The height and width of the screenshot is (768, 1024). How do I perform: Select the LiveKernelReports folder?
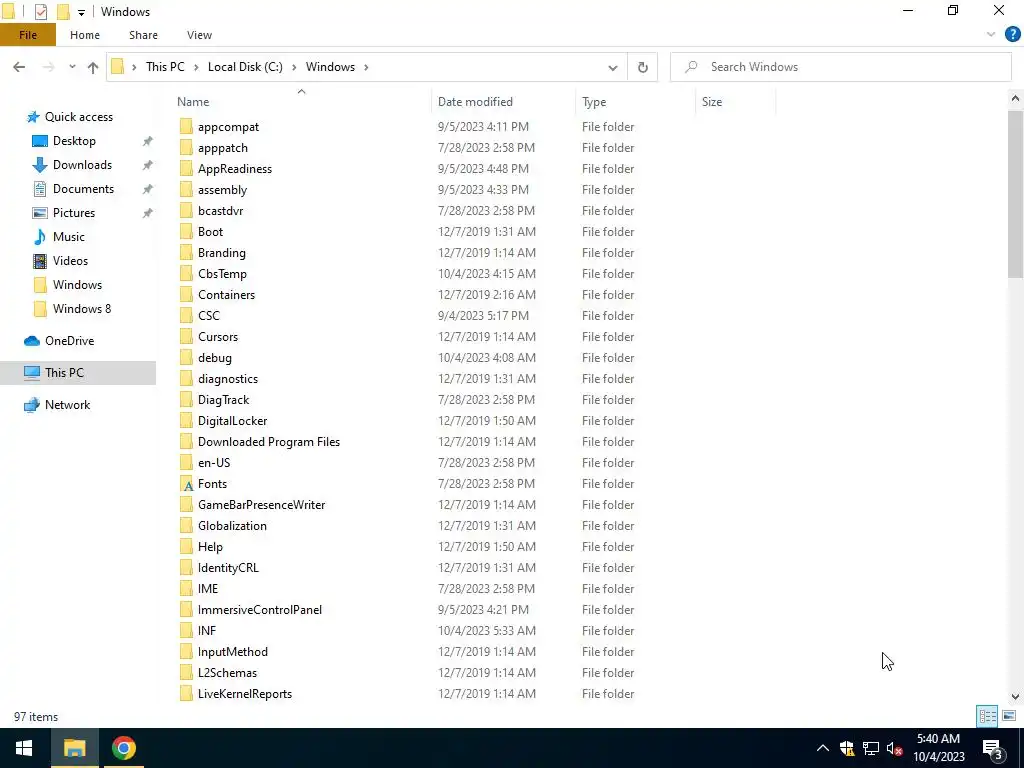244,694
